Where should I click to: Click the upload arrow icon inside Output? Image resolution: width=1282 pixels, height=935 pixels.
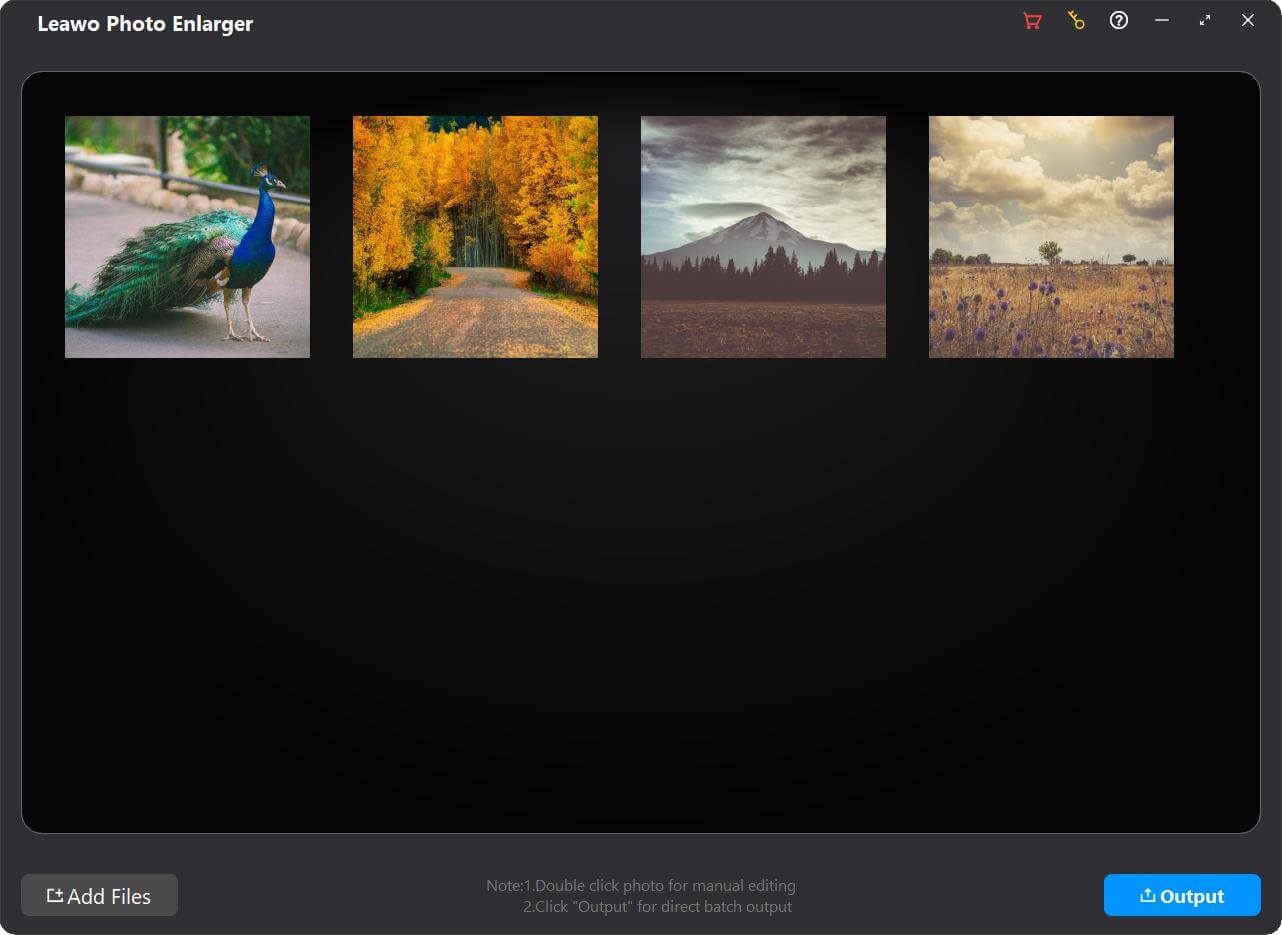click(x=1148, y=895)
